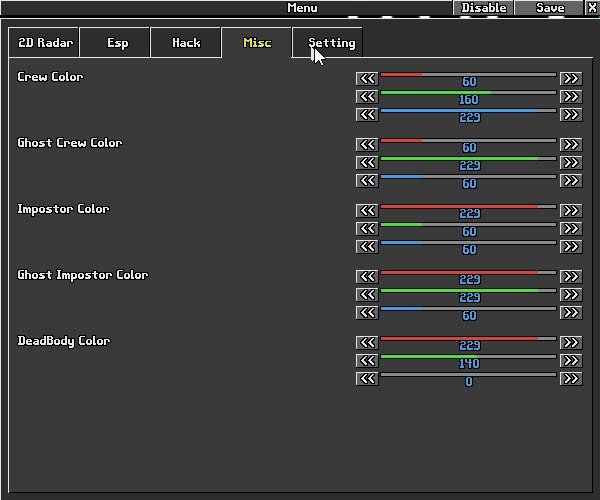
Task: Decrease Impostor Color green value
Action: click(x=367, y=228)
